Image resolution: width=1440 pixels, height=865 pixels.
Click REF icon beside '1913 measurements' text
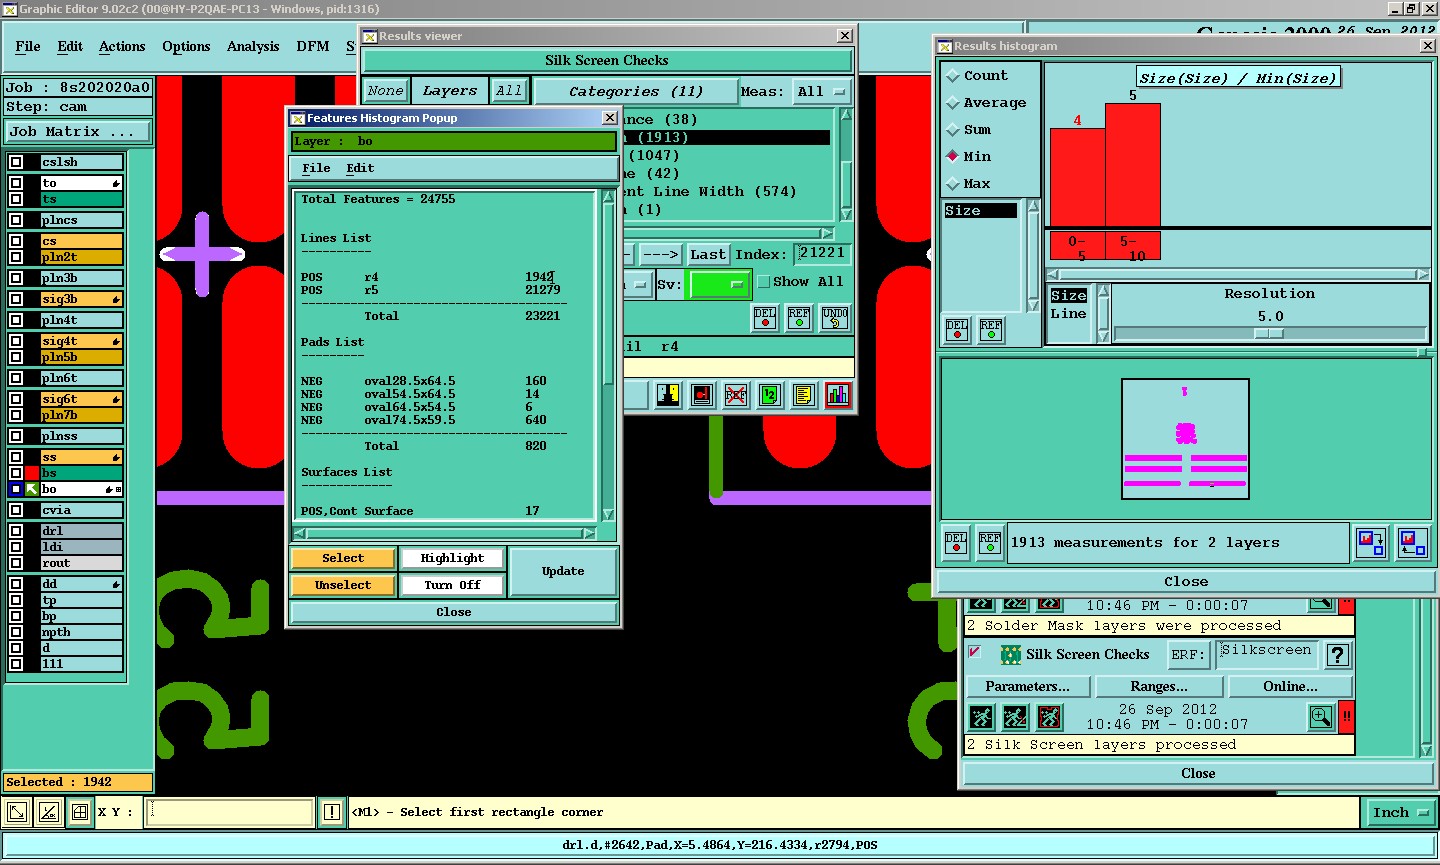[990, 543]
